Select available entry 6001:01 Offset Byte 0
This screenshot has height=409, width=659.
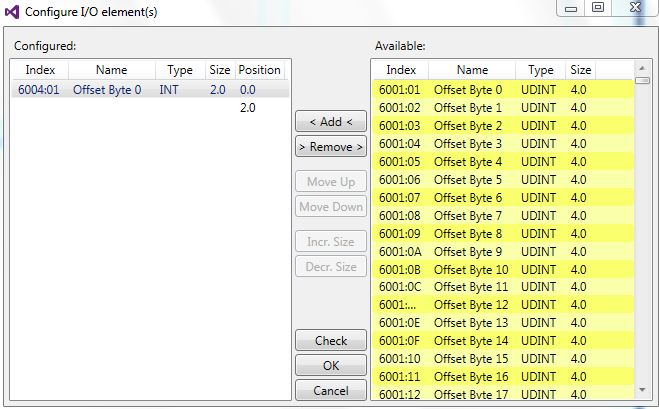(503, 90)
